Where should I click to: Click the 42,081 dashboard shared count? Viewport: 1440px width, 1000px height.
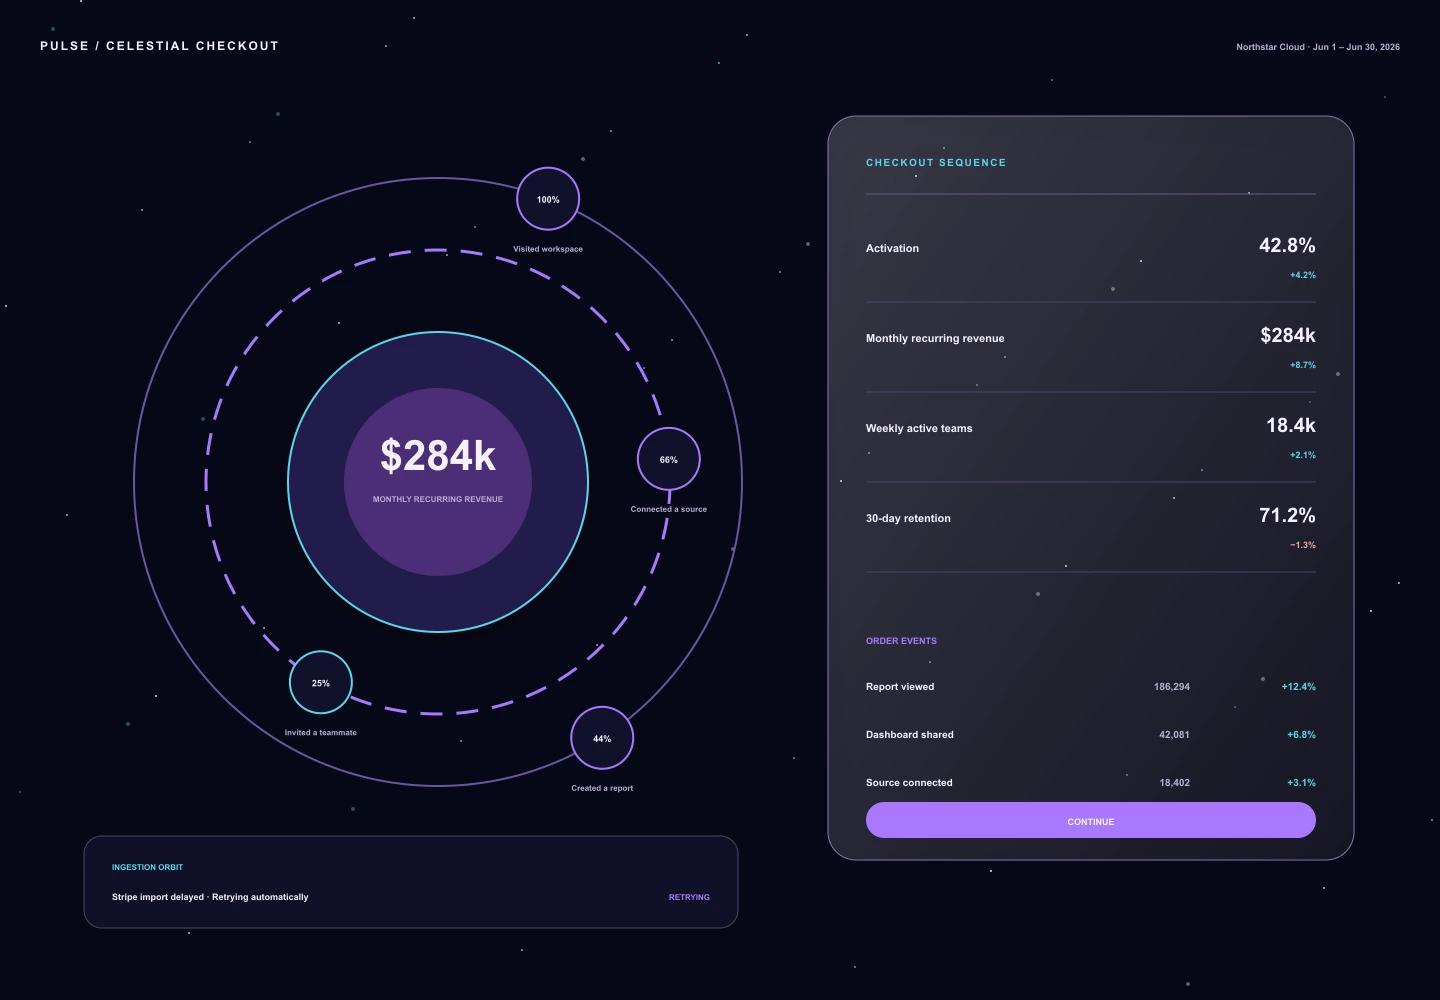click(x=1174, y=735)
